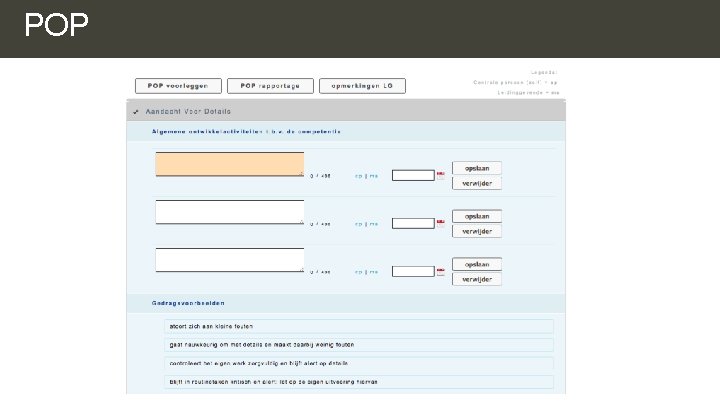The width and height of the screenshot is (720, 405).
Task: Click the cp link in the first row
Action: click(x=359, y=176)
